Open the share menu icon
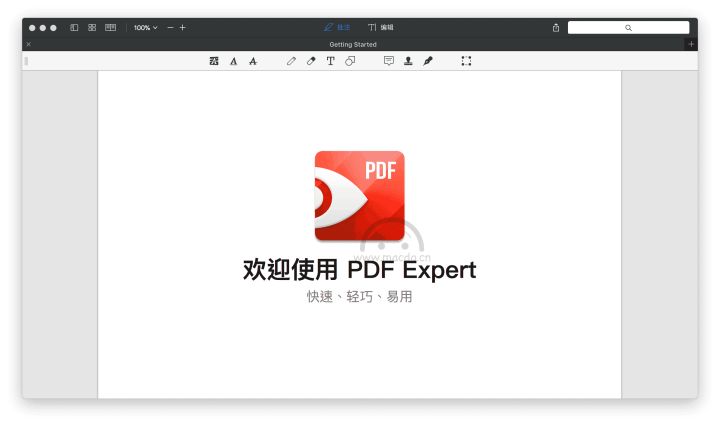The image size is (720, 425). pos(556,28)
